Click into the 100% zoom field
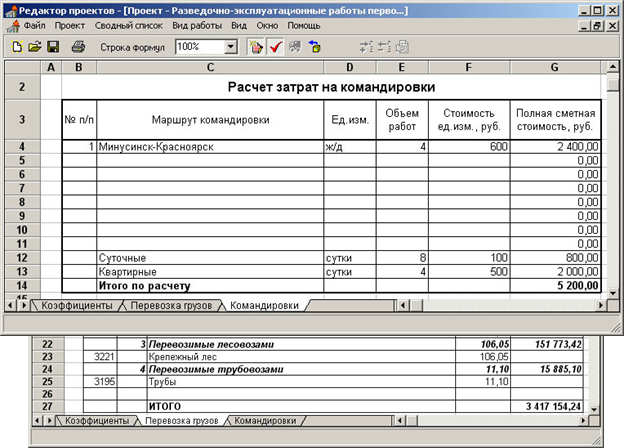Screen dimensions: 624x448 (x=200, y=47)
